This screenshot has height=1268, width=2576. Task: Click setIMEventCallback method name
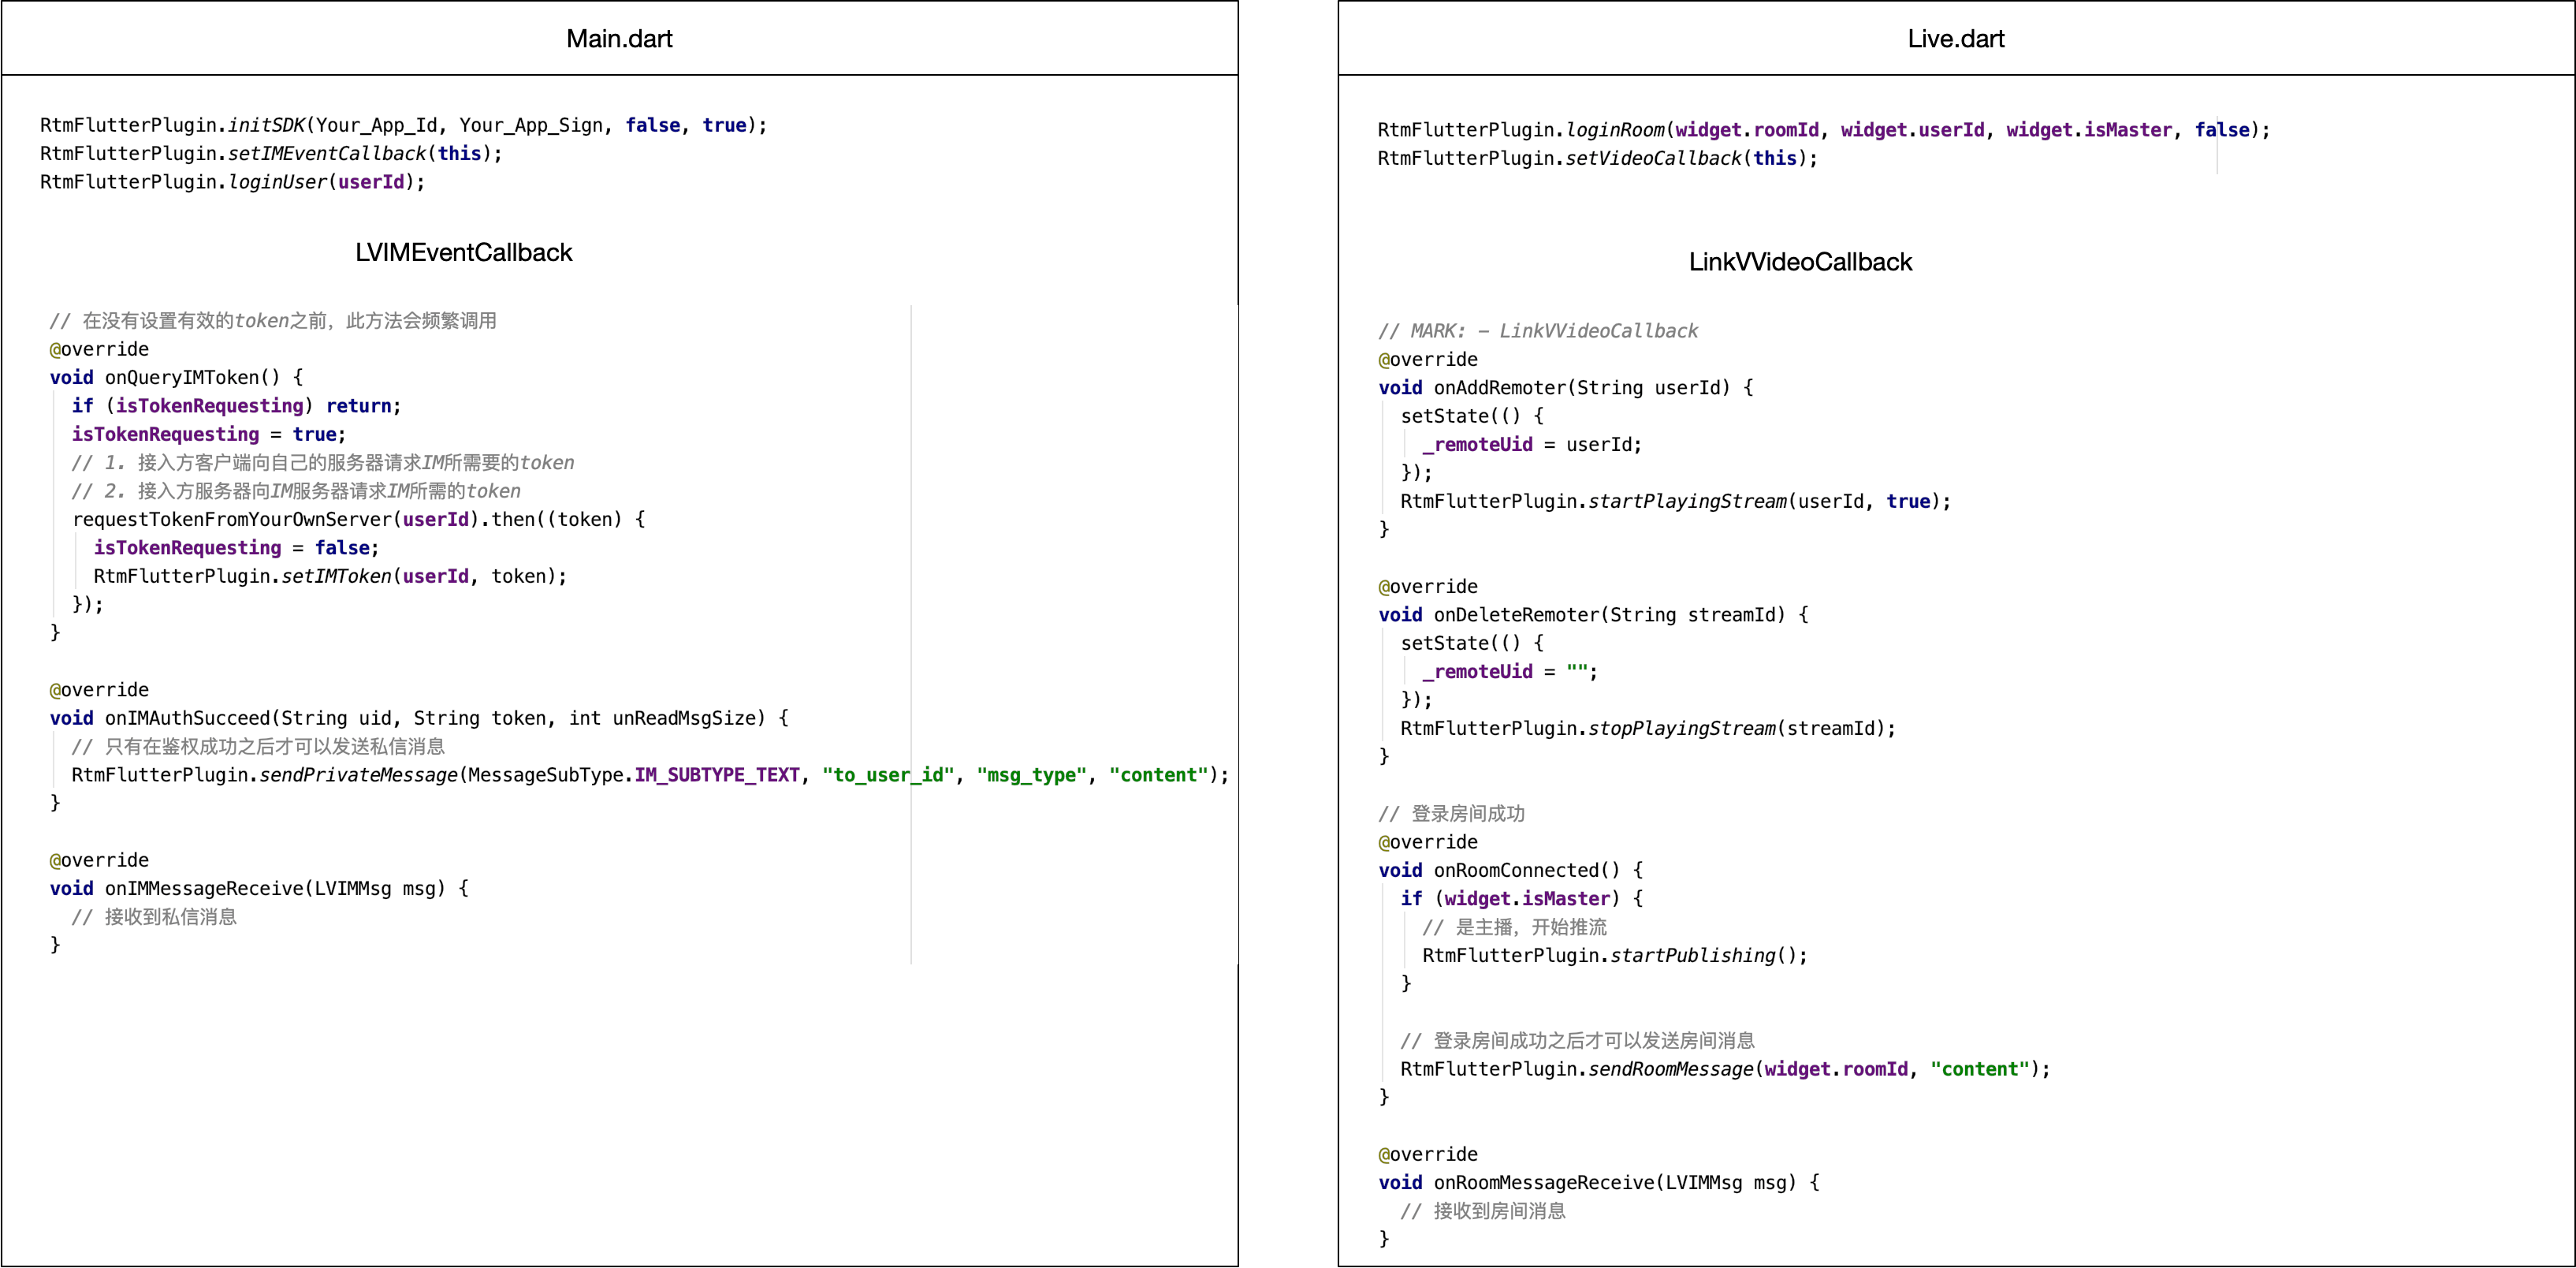coord(327,153)
